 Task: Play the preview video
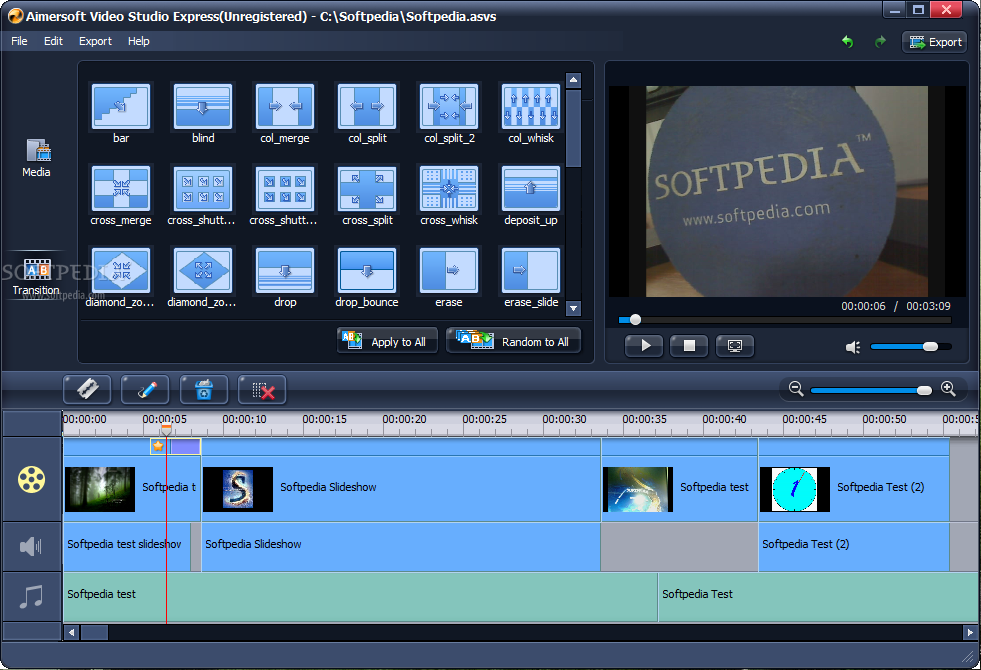tap(644, 345)
